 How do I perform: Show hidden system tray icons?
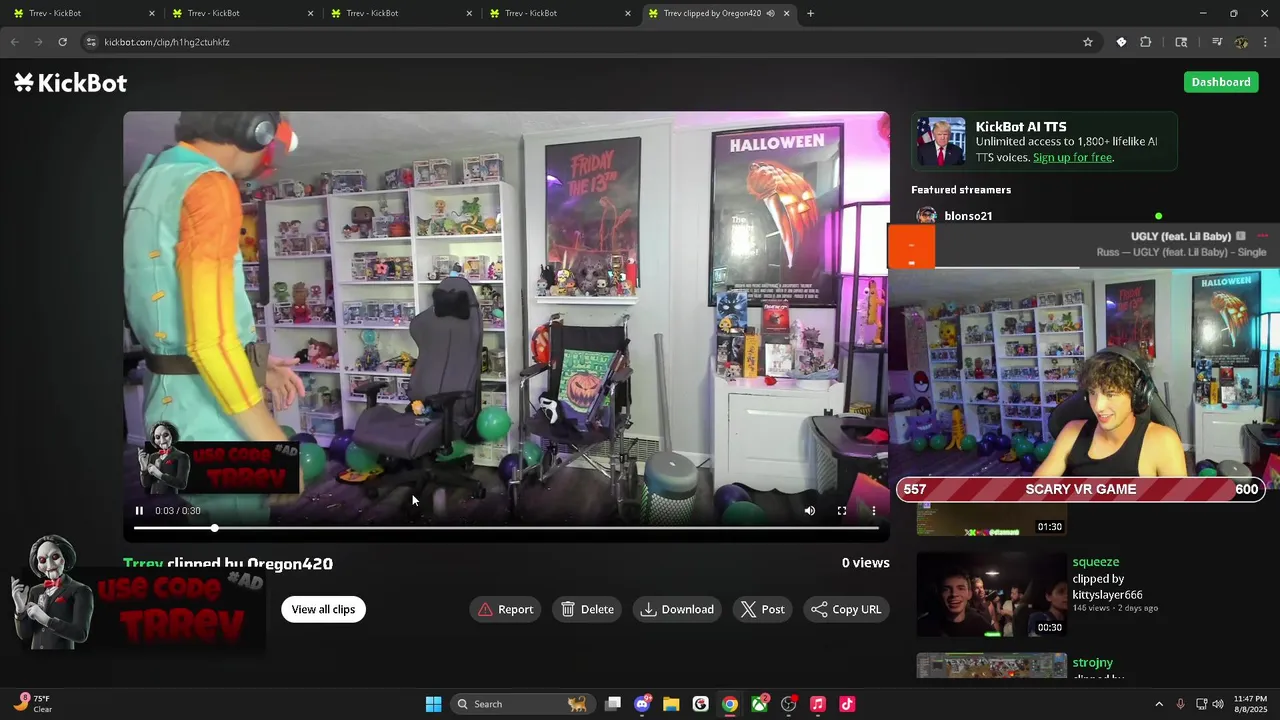click(x=1159, y=704)
